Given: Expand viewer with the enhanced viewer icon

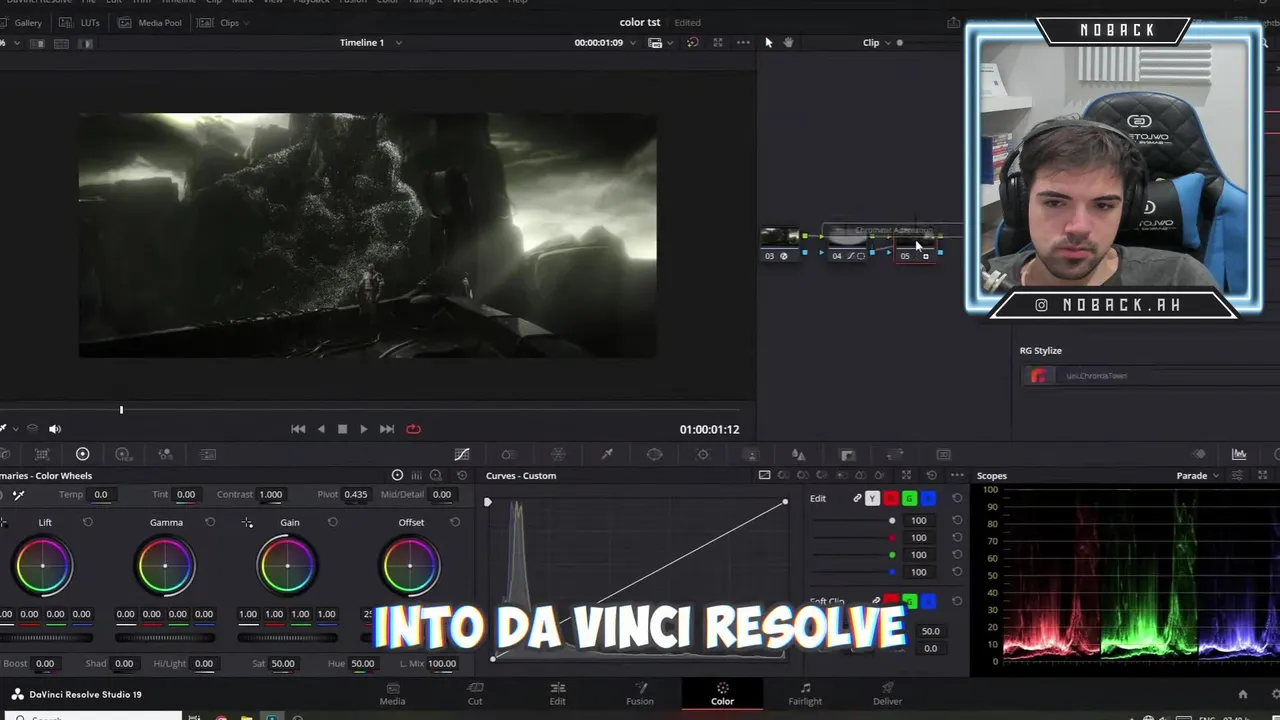Looking at the screenshot, I should (718, 42).
